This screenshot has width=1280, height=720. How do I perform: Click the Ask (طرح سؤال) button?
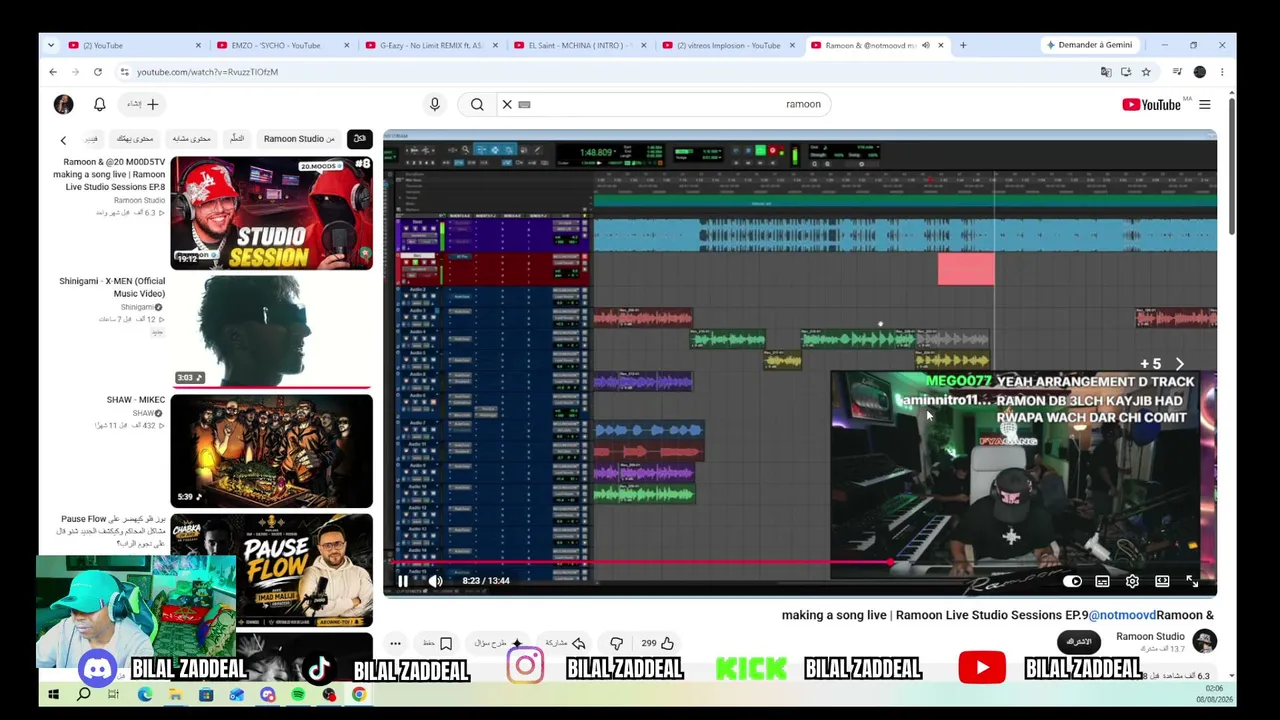pos(498,644)
